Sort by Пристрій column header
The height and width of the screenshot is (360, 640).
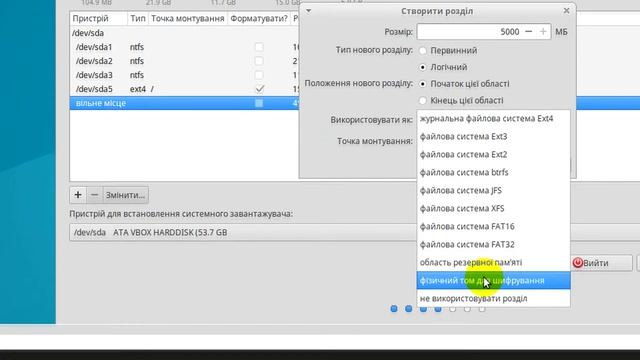tap(98, 18)
